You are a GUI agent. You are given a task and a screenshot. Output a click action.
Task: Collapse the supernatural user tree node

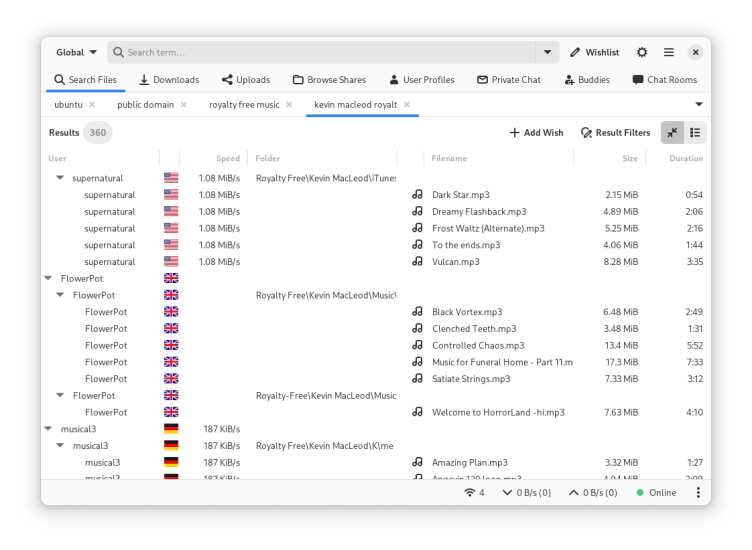pyautogui.click(x=61, y=178)
